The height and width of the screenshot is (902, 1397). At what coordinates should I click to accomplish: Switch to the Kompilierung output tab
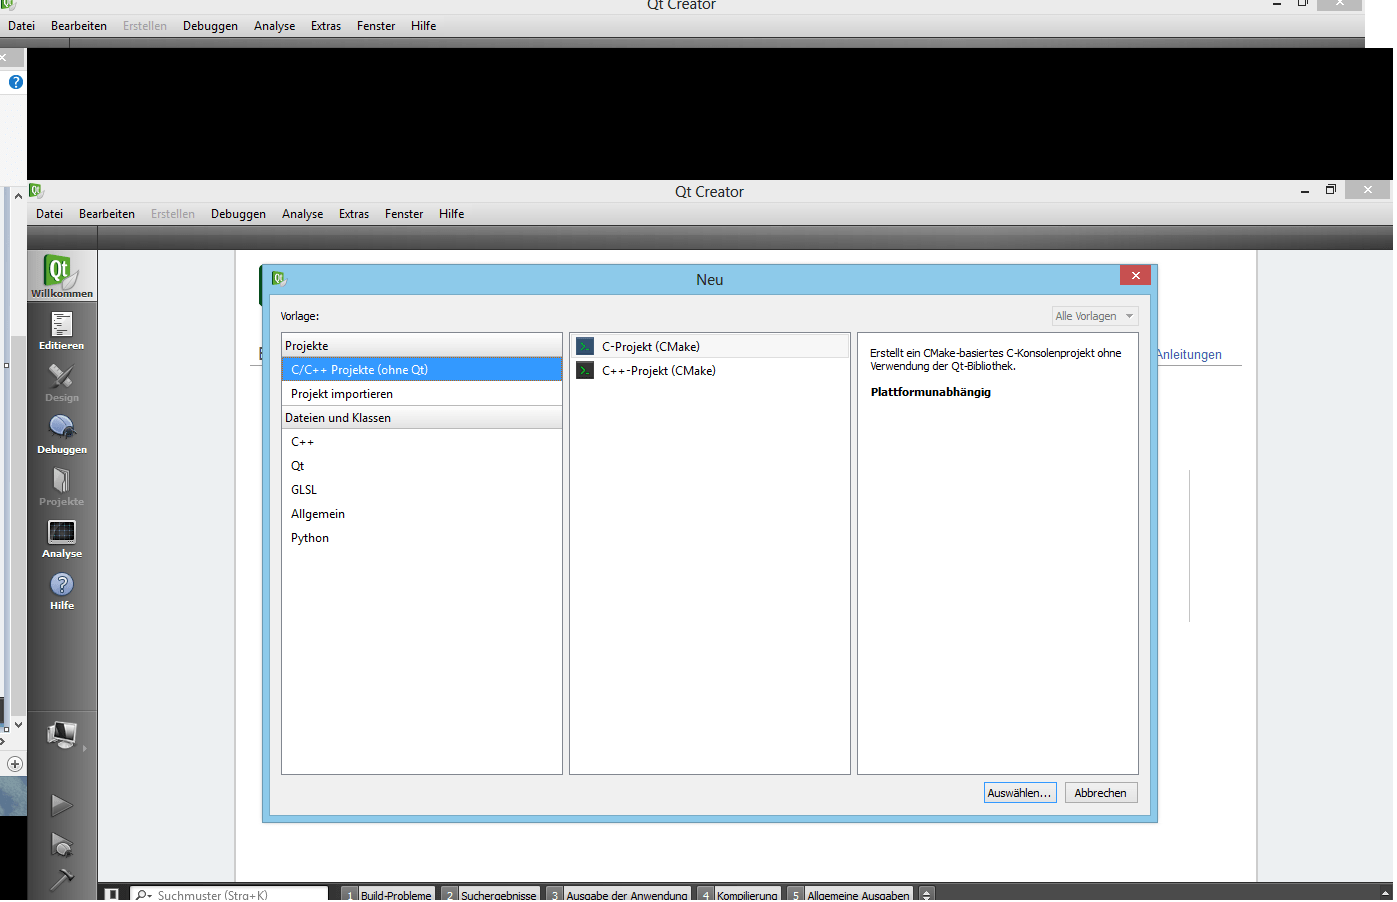[739, 895]
